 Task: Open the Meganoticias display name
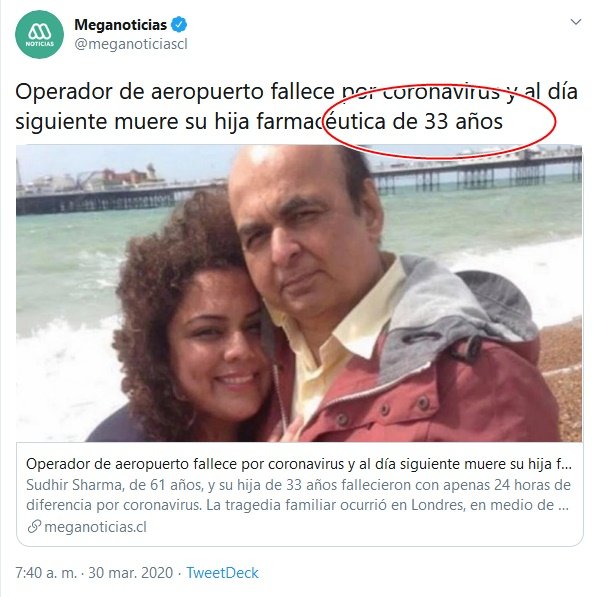(x=121, y=25)
